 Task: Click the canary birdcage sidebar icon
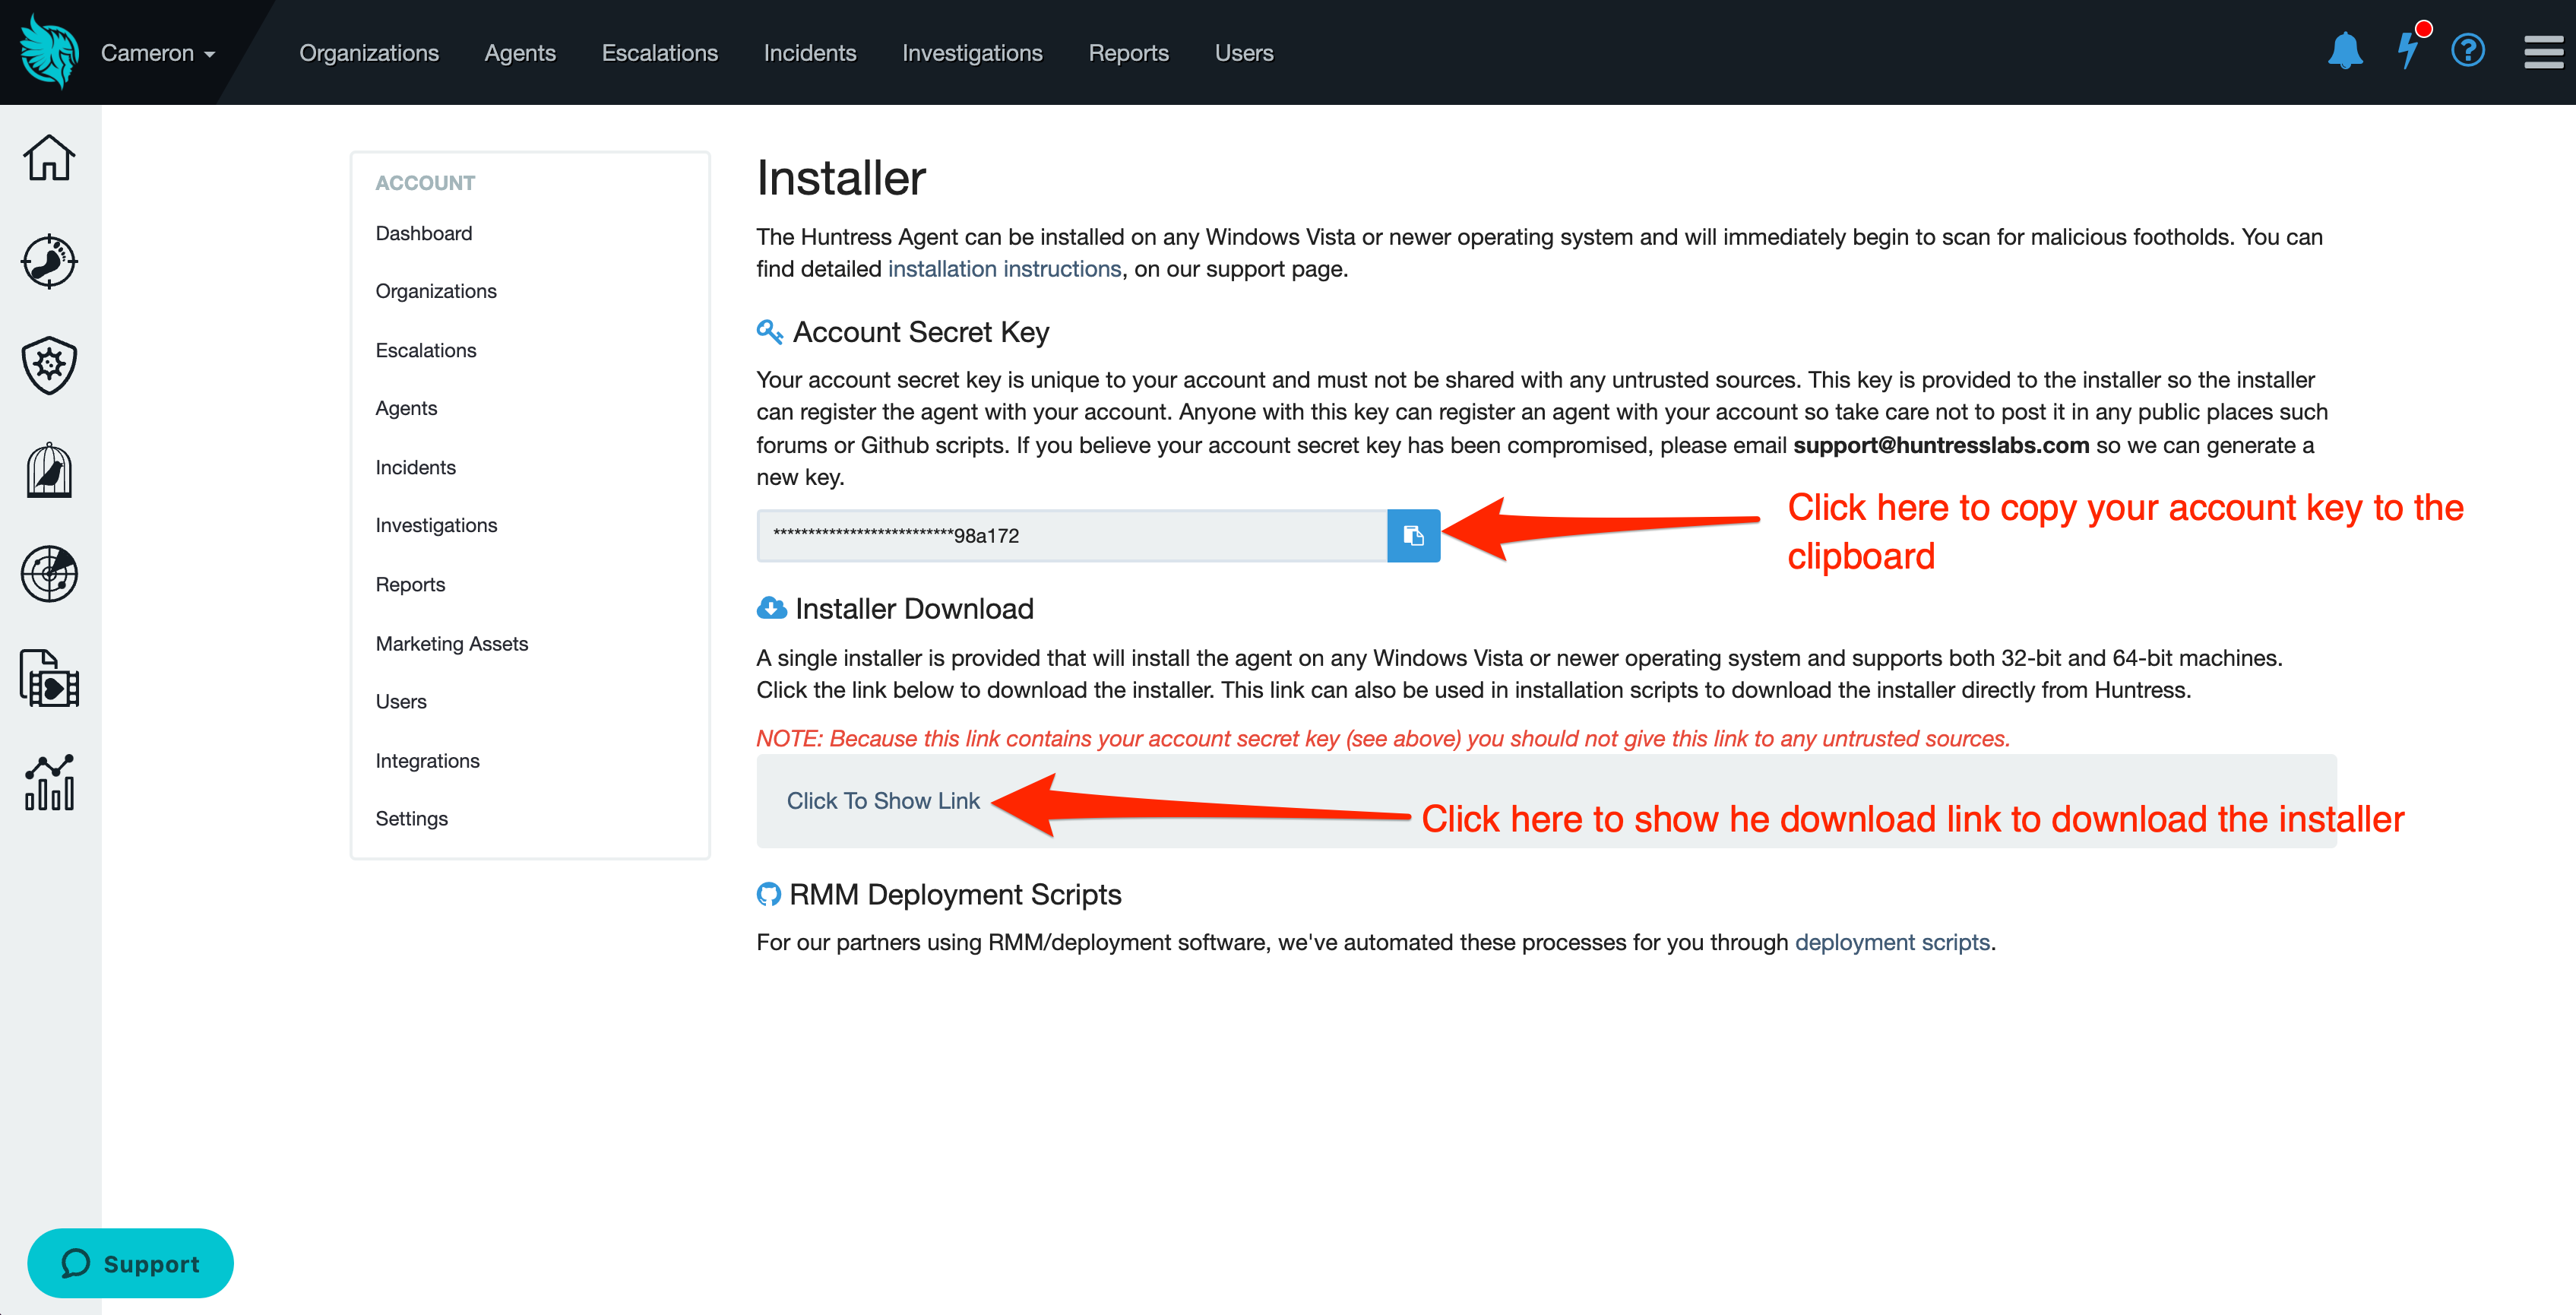49,470
